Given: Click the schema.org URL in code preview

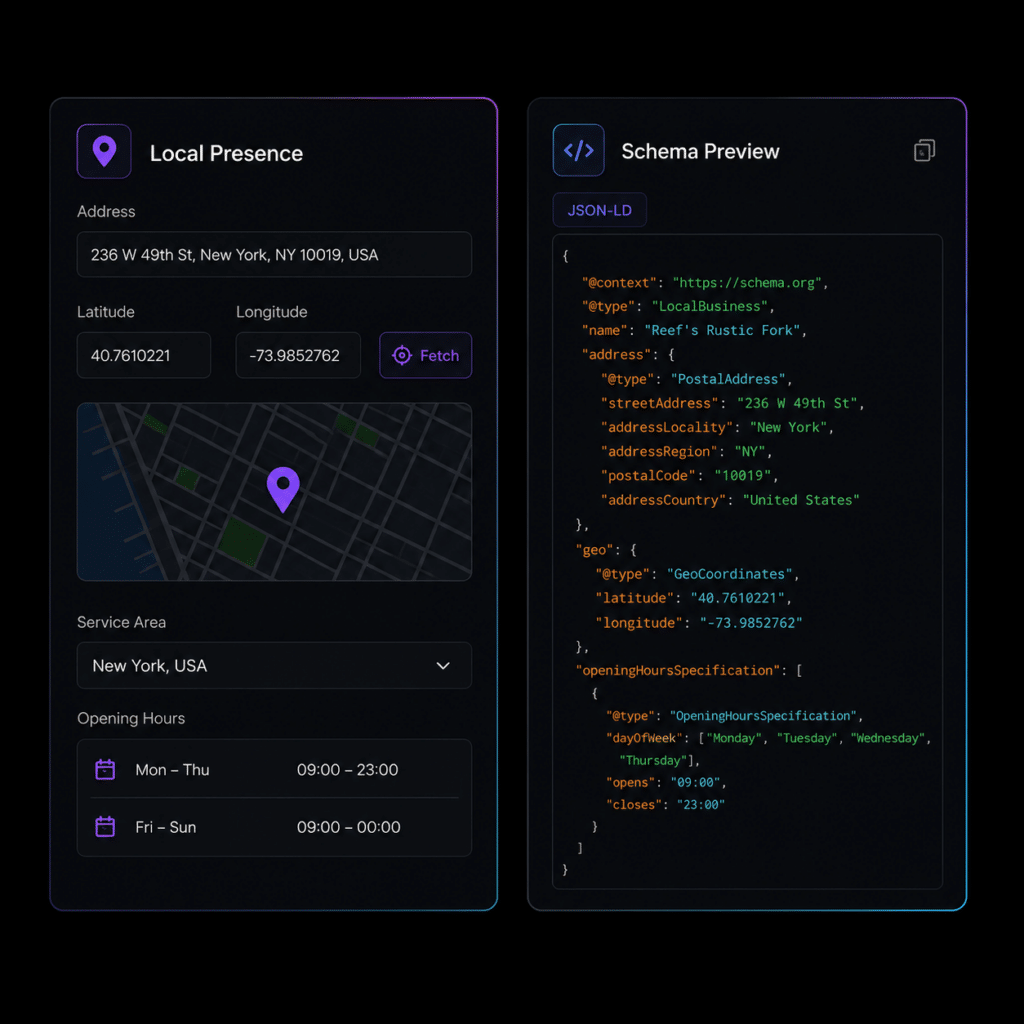Looking at the screenshot, I should [x=747, y=283].
